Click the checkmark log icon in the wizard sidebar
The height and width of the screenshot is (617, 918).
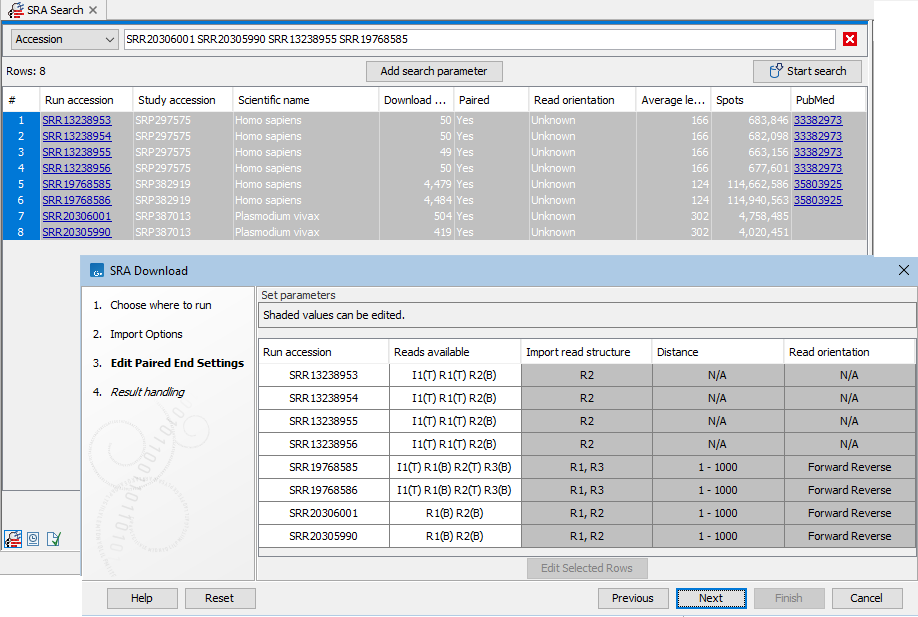click(x=54, y=539)
